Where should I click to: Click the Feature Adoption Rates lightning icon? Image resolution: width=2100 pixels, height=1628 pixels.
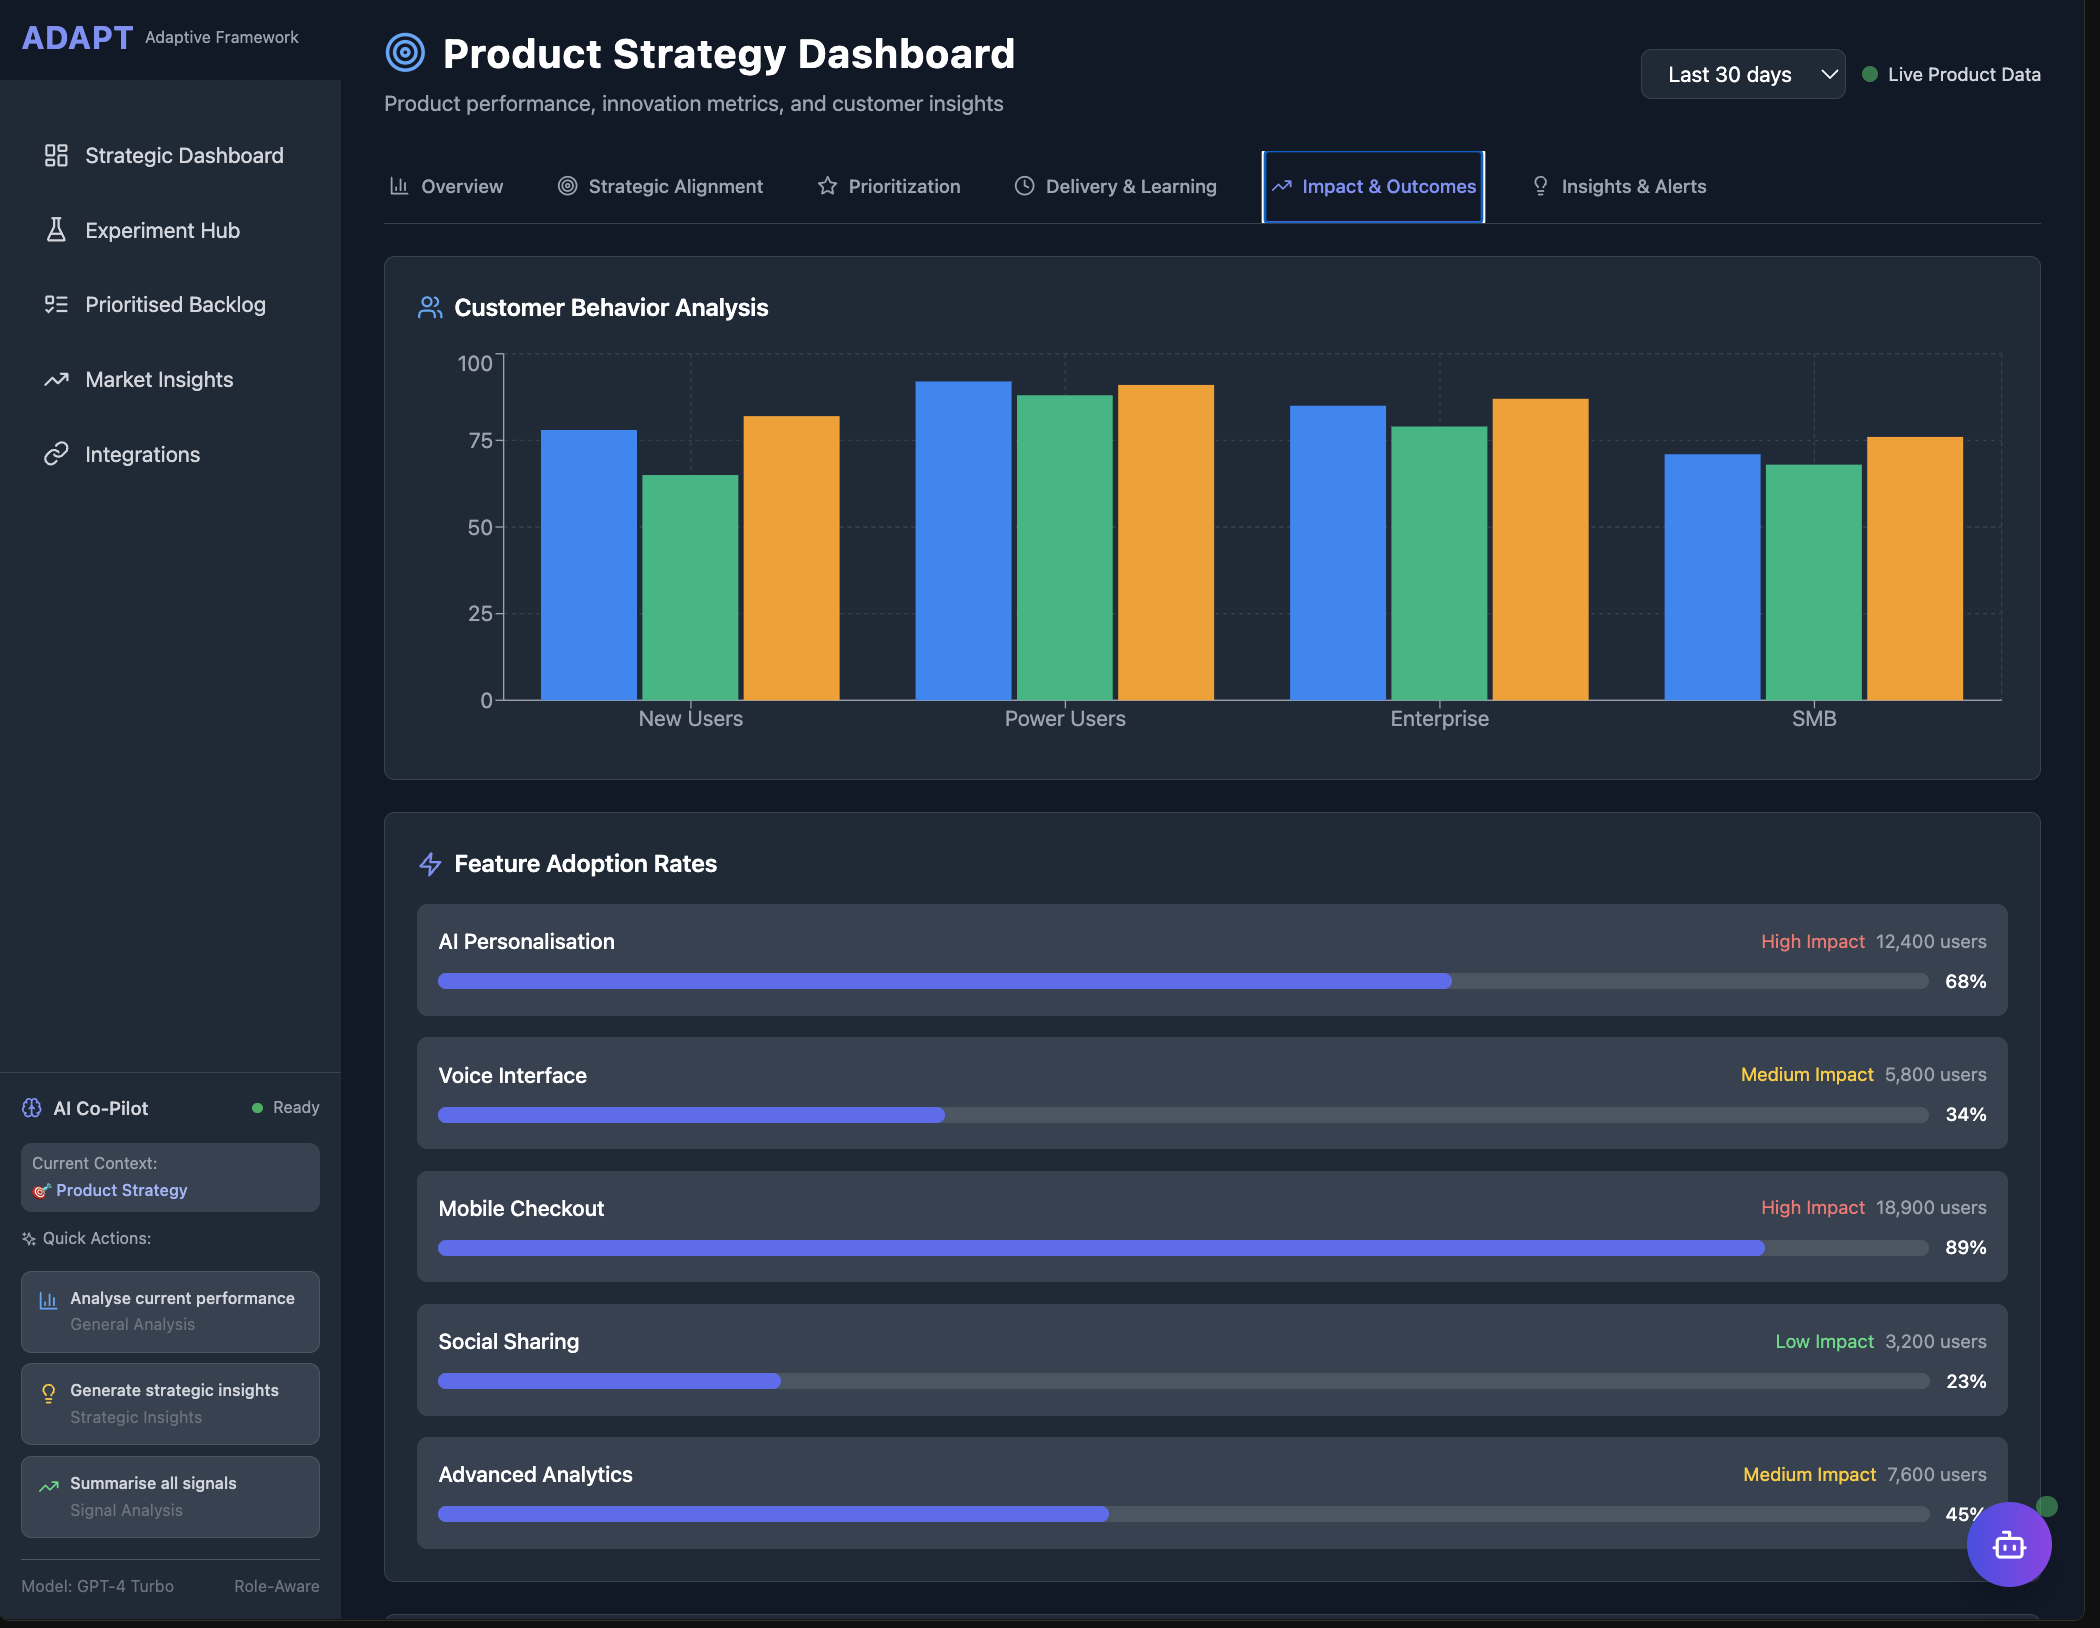(430, 864)
